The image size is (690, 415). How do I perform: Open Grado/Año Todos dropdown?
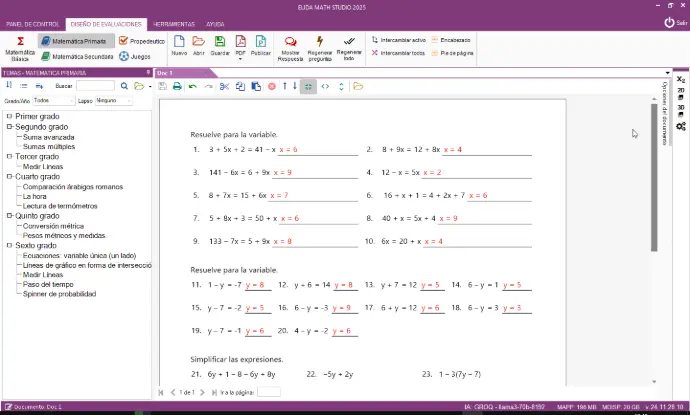pos(54,101)
